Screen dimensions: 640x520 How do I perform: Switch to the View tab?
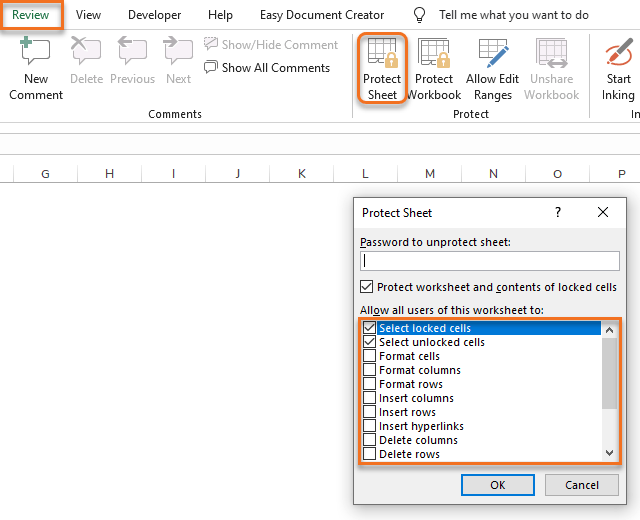pos(88,15)
